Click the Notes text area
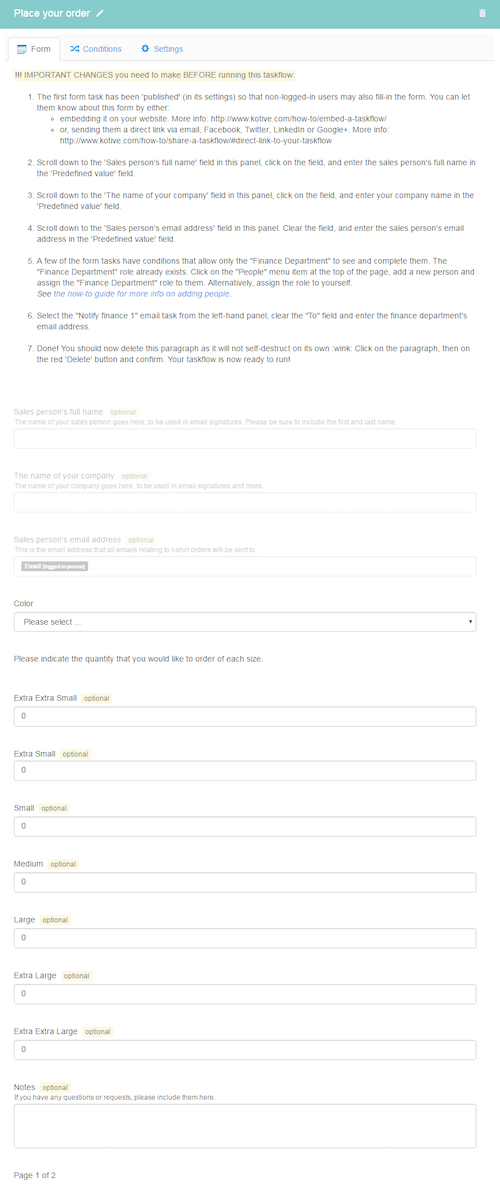This screenshot has height=1204, width=500. (x=245, y=1125)
